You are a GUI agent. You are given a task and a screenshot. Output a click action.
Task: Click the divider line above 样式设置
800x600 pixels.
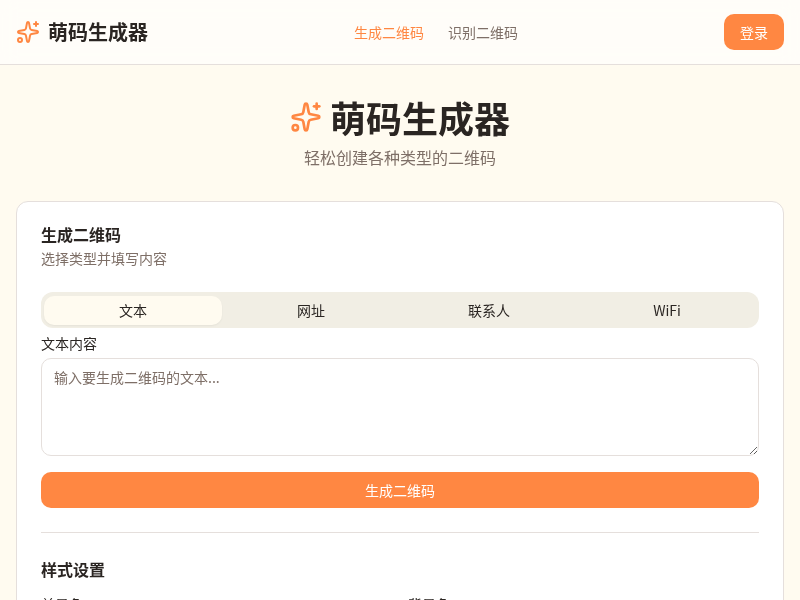tap(400, 532)
